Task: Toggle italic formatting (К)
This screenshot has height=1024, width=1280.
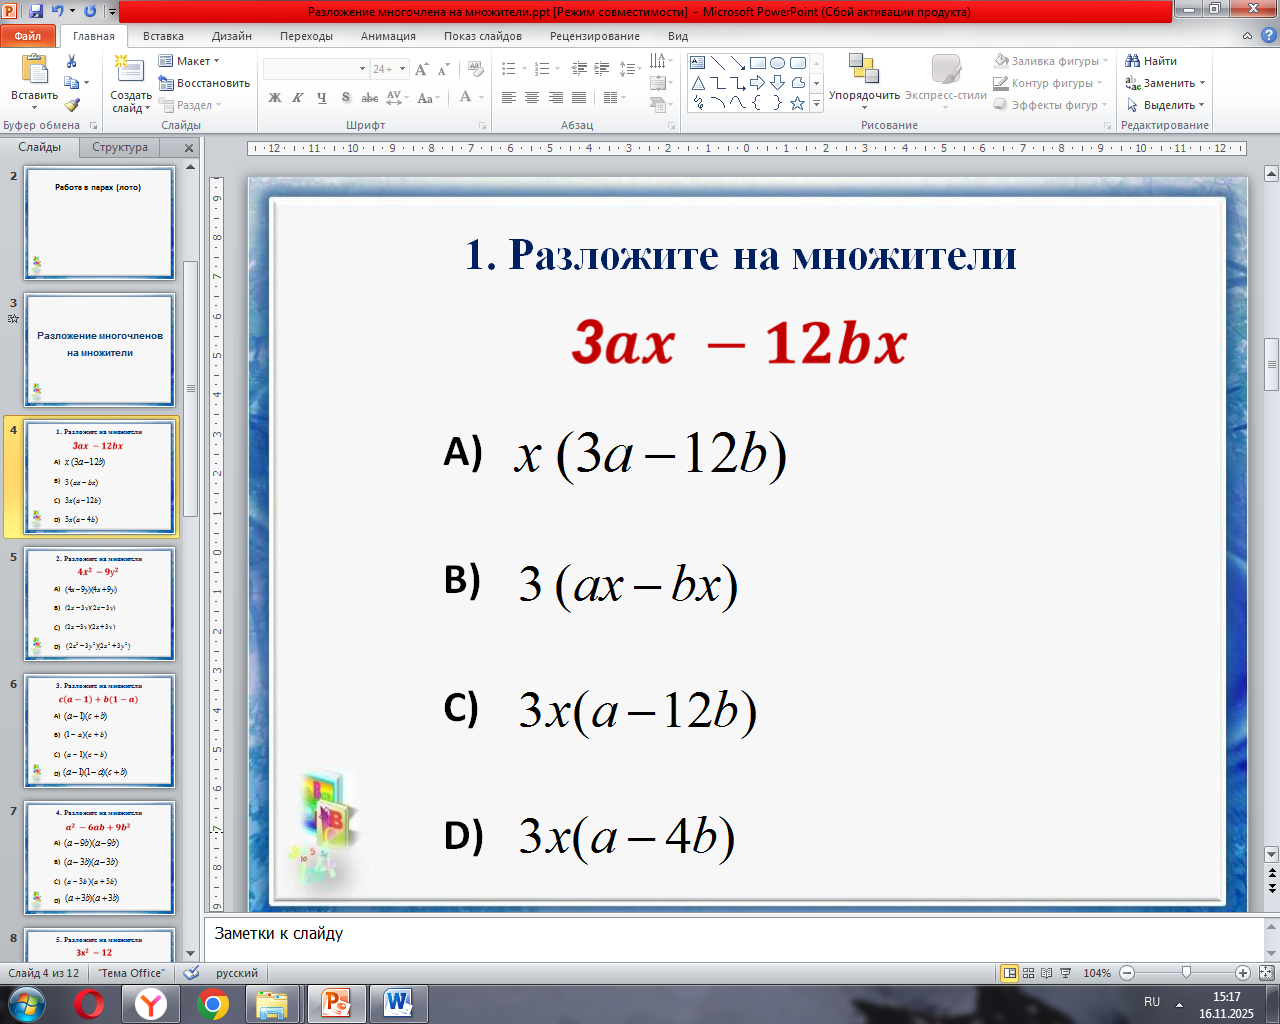Action: tap(298, 98)
